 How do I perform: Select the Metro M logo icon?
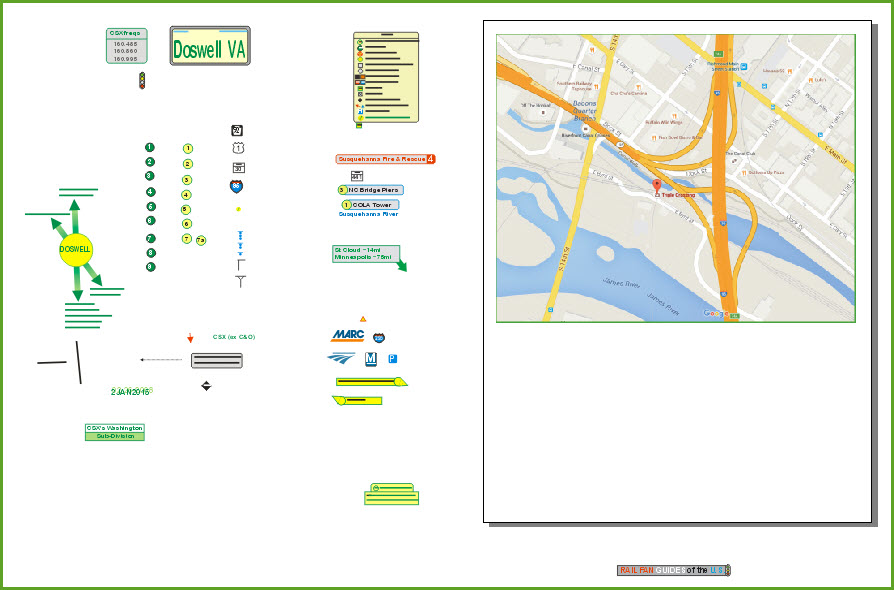click(x=371, y=358)
